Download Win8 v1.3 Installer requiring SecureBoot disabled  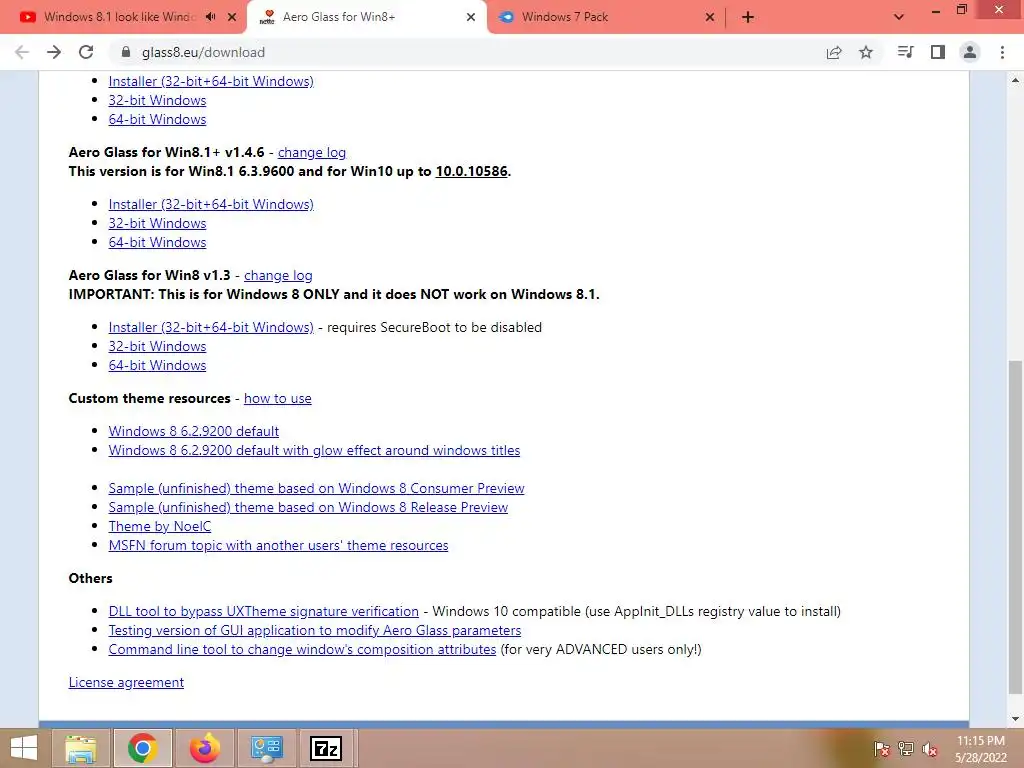[x=211, y=327]
